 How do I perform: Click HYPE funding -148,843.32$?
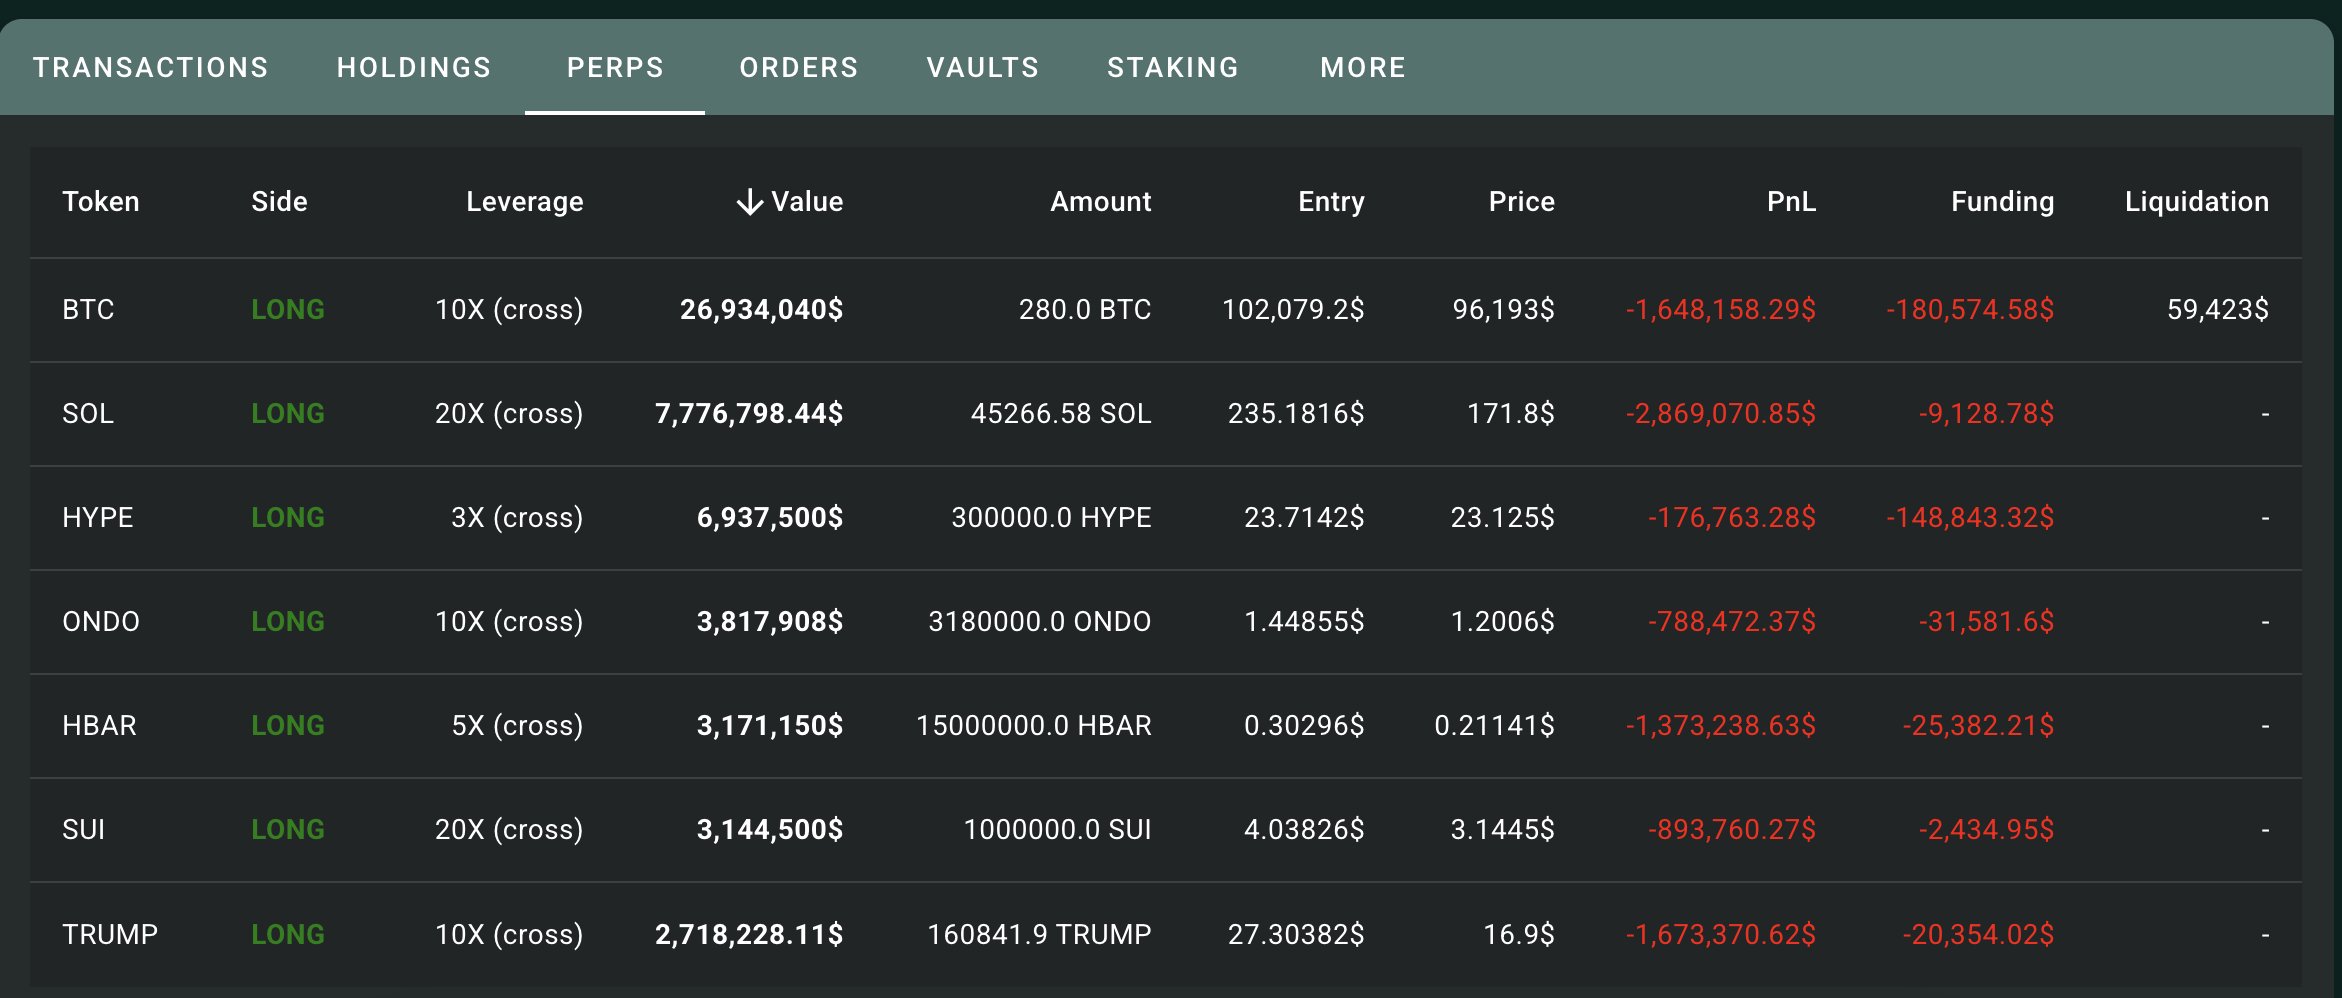(x=1970, y=518)
